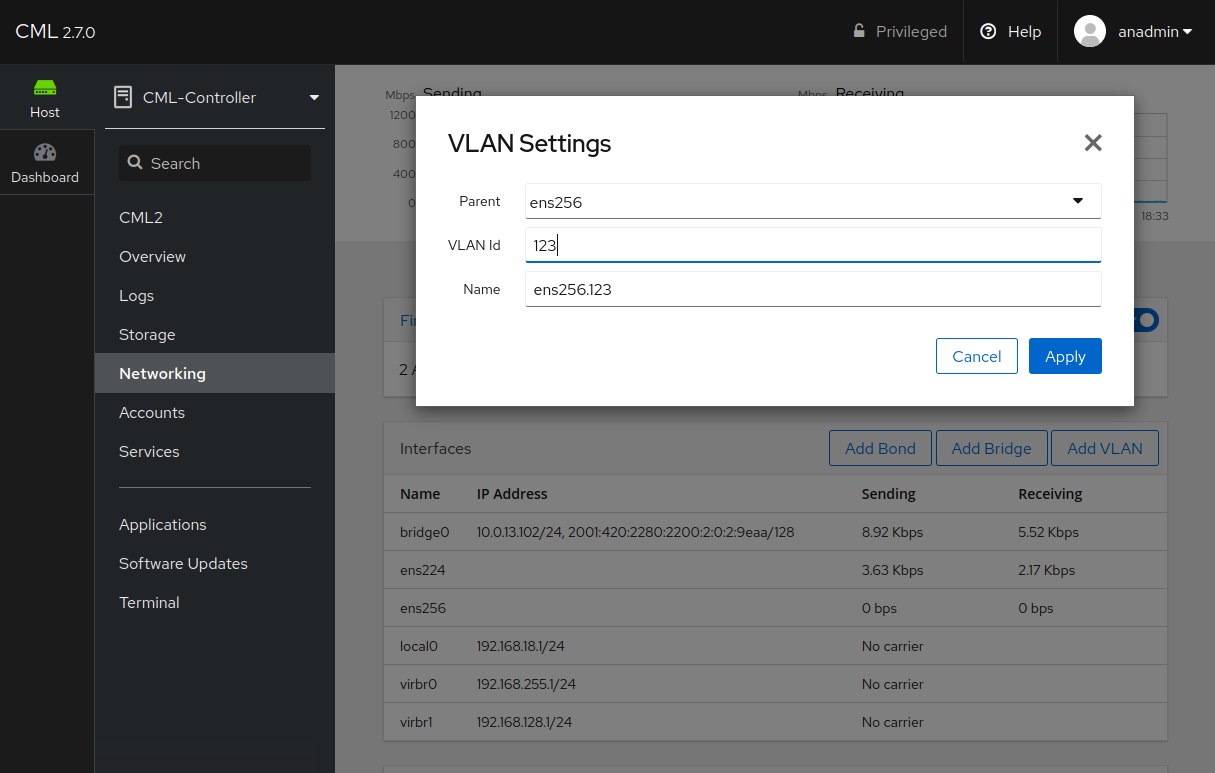
Task: Select Logs in the sidebar
Action: pyautogui.click(x=136, y=295)
